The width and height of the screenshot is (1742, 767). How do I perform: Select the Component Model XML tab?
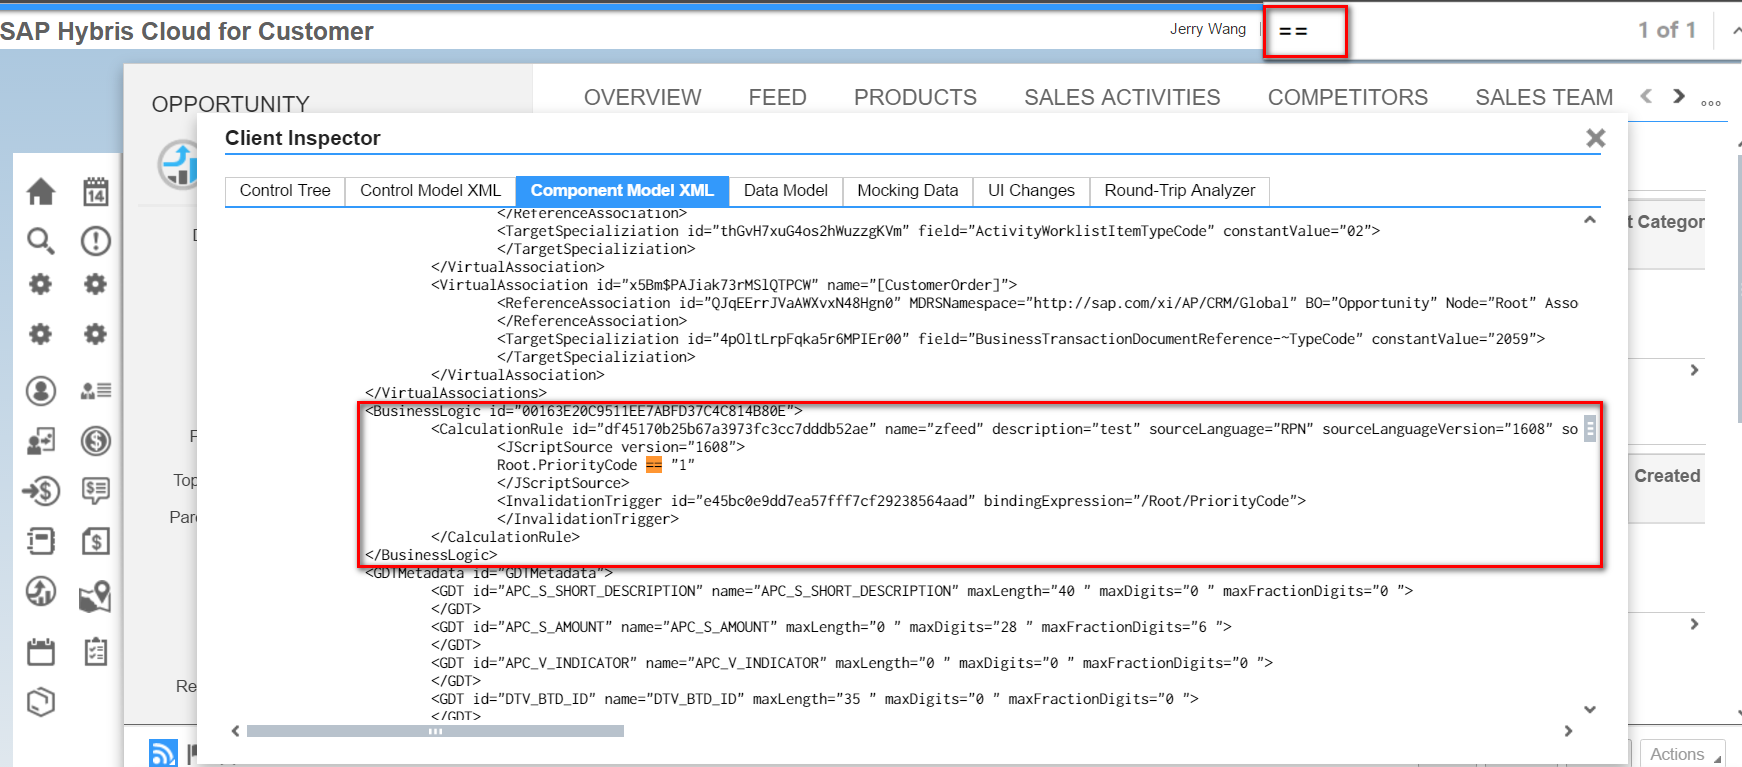click(x=622, y=191)
